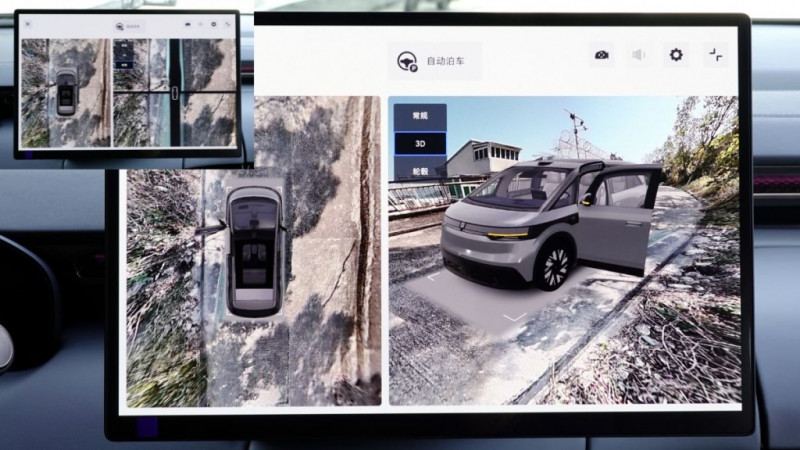Open settings gear on main screen
The width and height of the screenshot is (800, 450).
pyautogui.click(x=676, y=55)
